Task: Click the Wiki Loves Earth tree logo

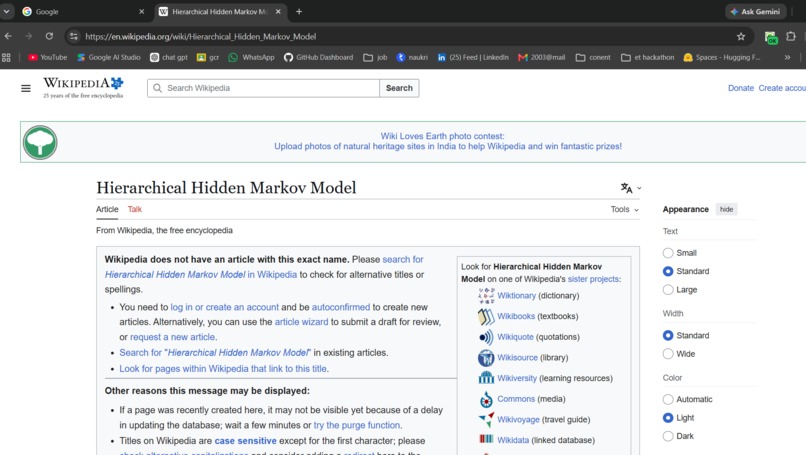Action: point(40,142)
